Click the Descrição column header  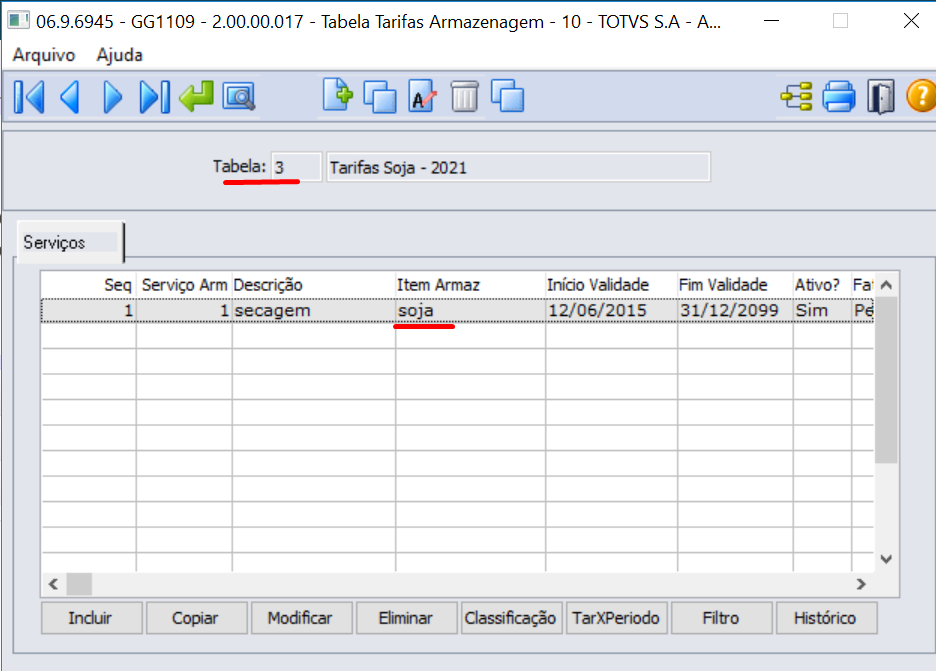coord(314,285)
